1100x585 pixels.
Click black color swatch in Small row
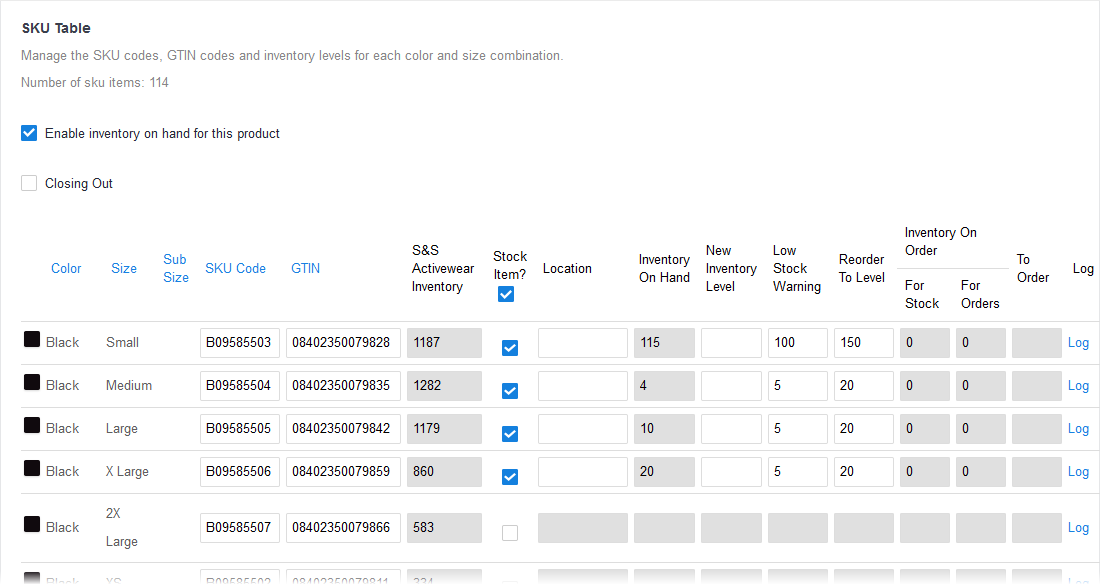(32, 340)
